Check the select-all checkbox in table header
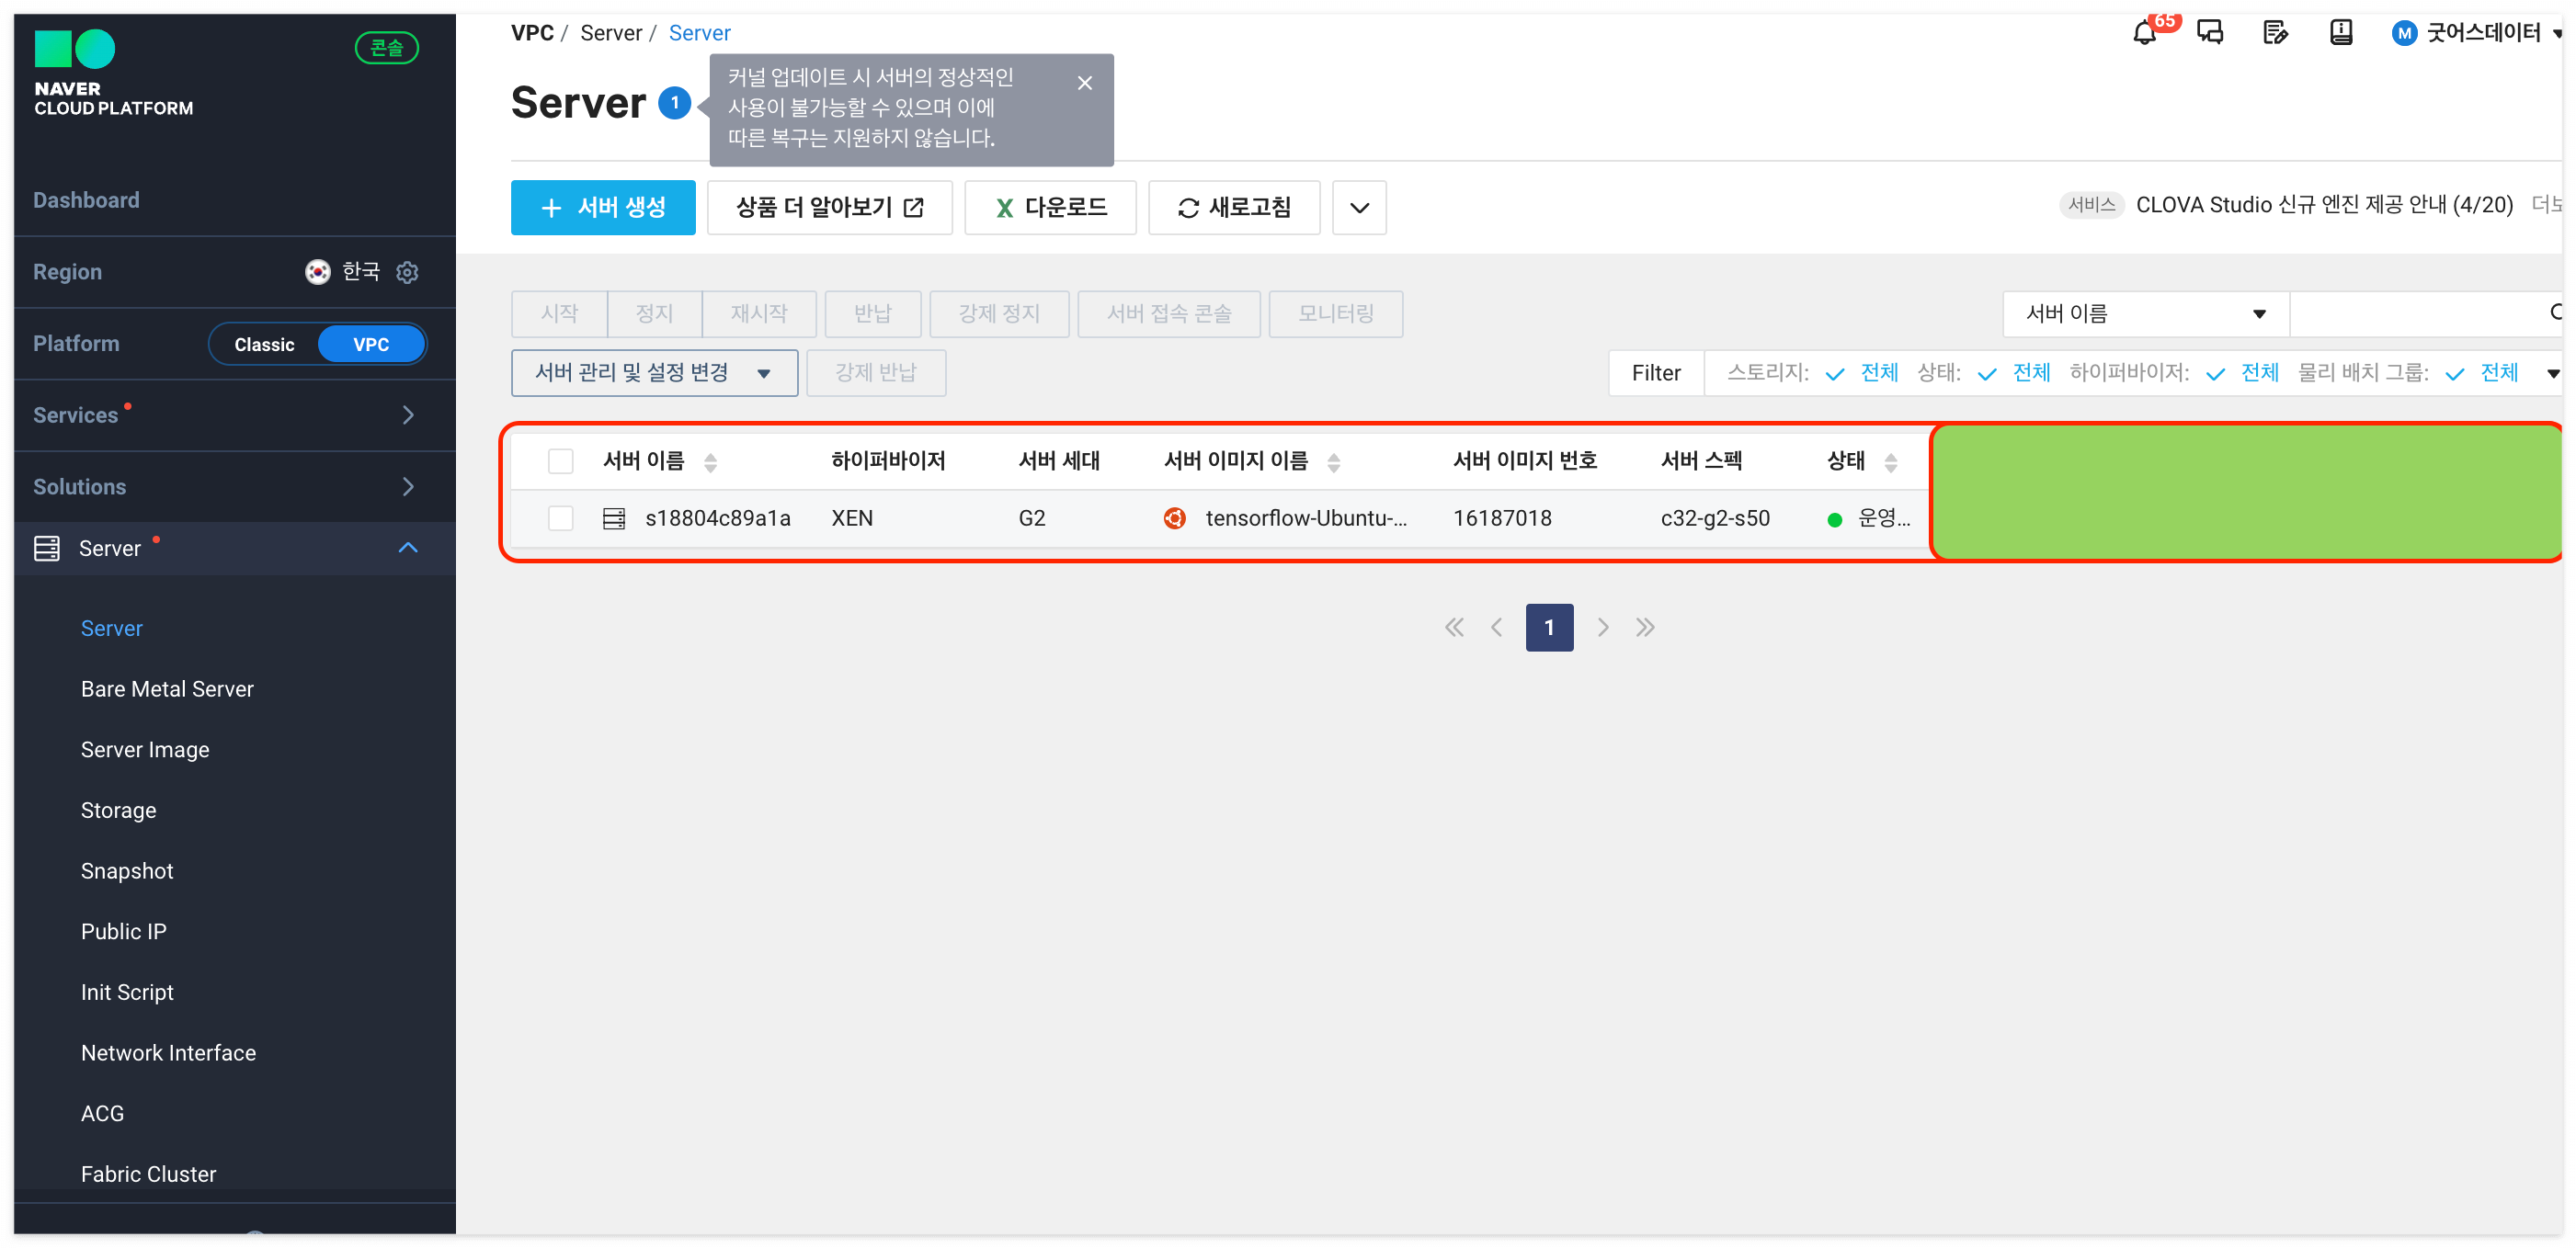The image size is (2576, 1248). [x=561, y=461]
